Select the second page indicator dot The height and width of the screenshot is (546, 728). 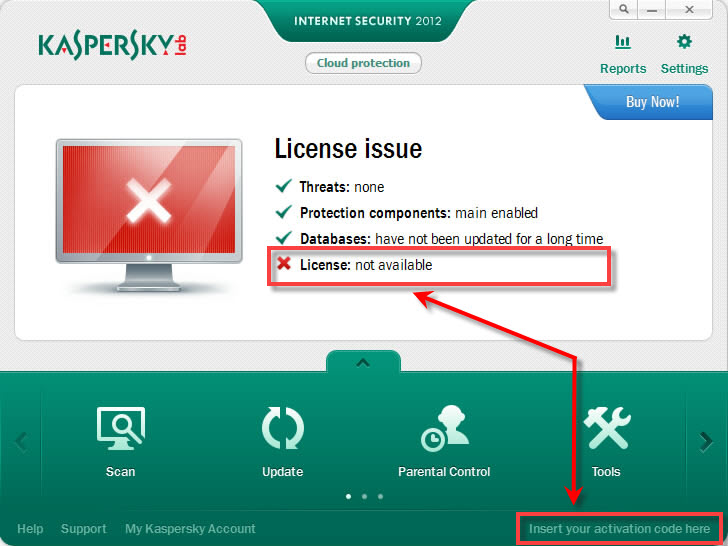click(364, 497)
